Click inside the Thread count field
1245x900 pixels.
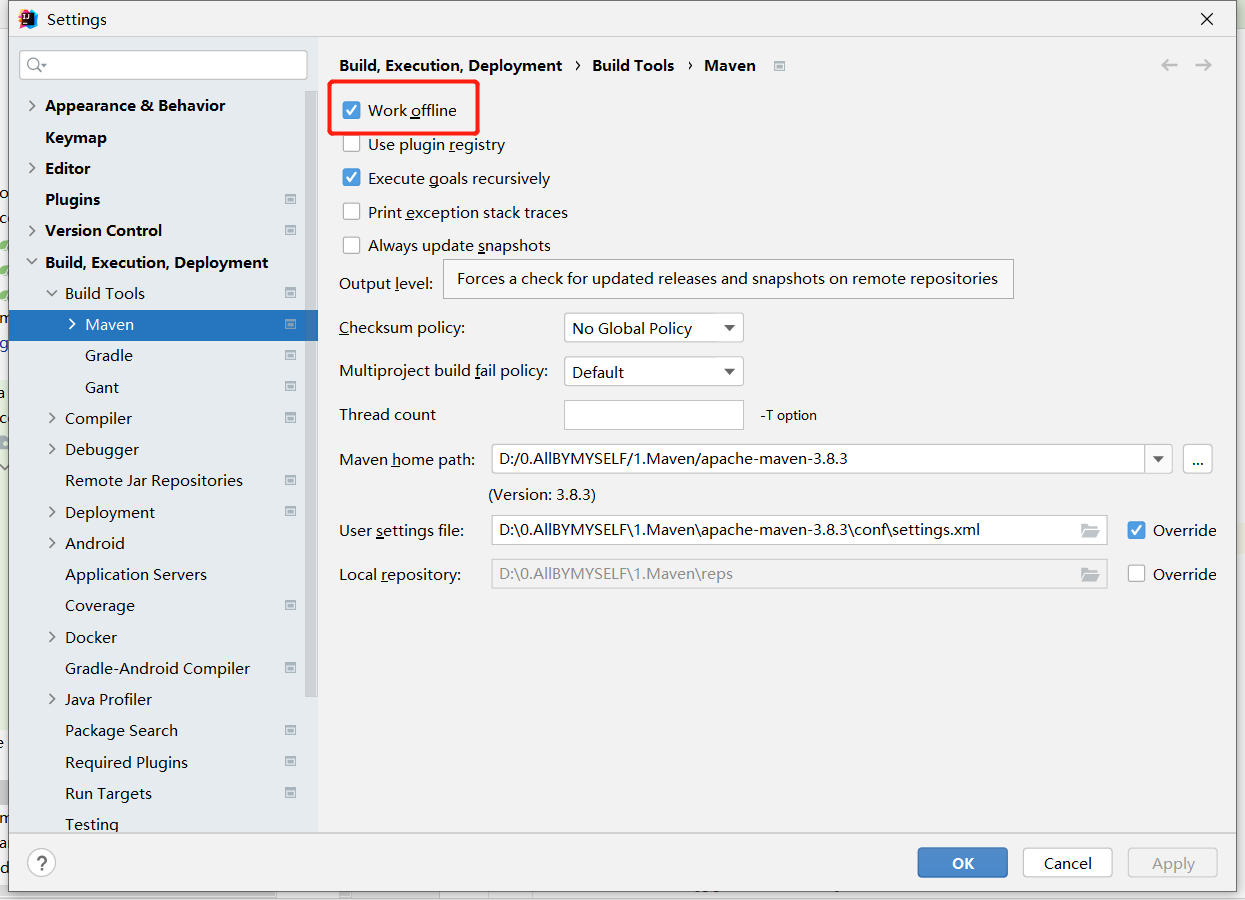pos(653,414)
